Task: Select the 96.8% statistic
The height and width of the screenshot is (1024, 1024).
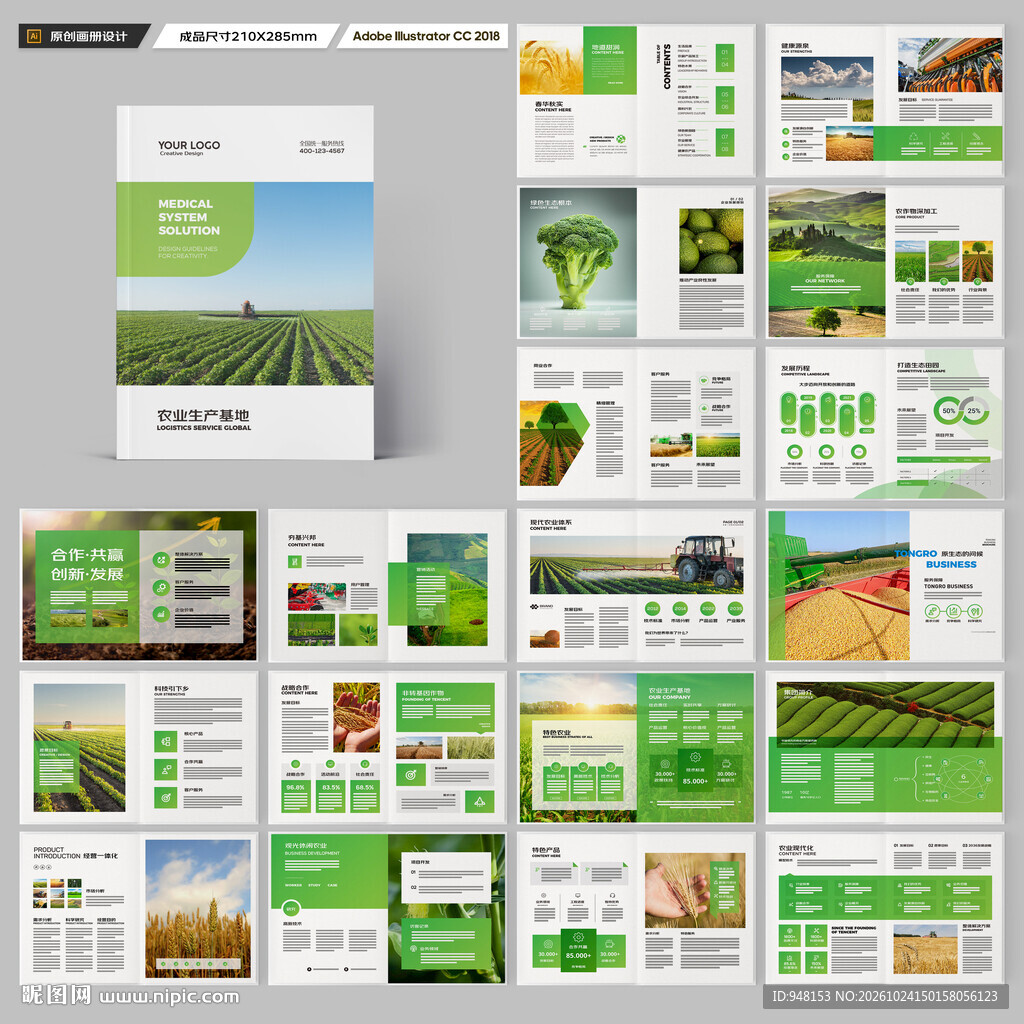Action: pos(295,787)
